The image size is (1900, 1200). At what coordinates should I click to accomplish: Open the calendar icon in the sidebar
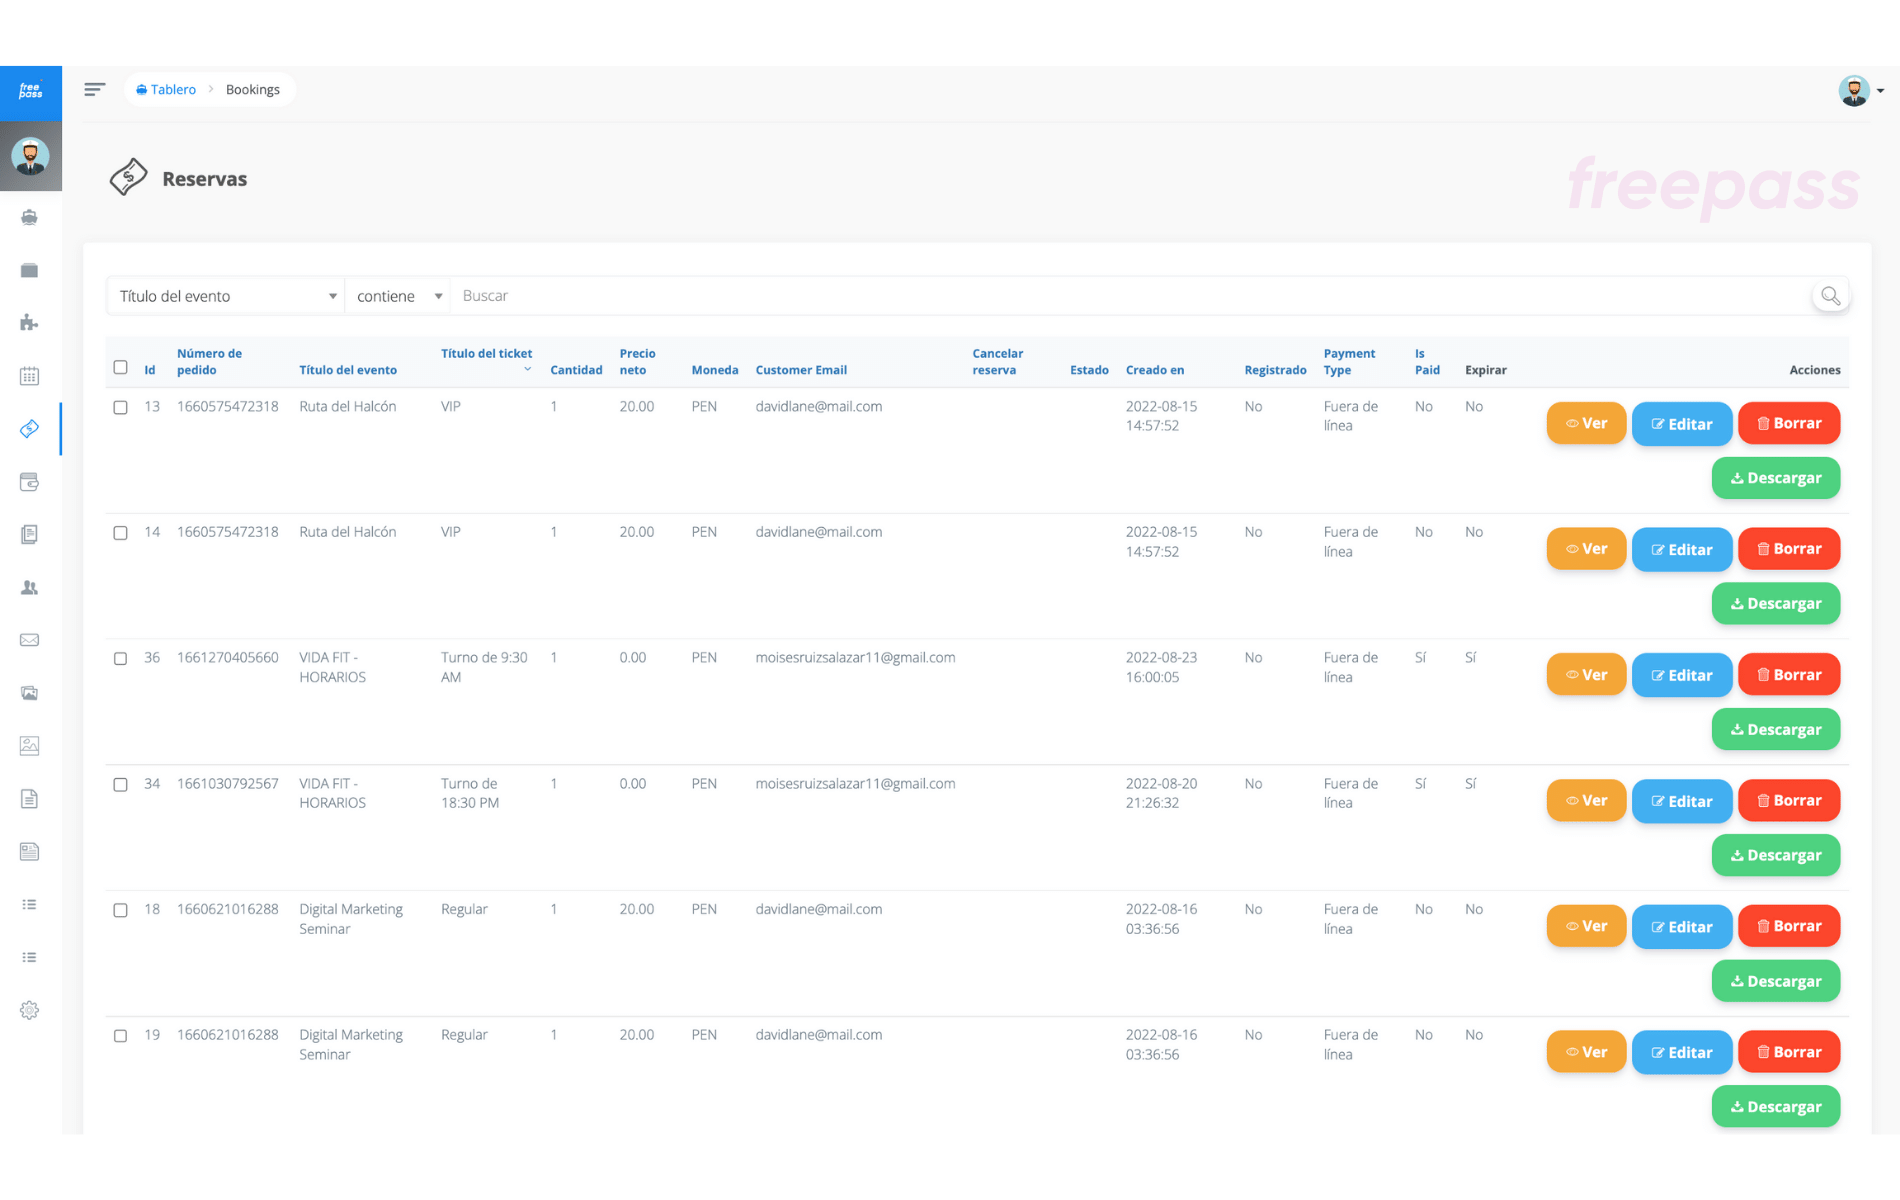tap(30, 376)
